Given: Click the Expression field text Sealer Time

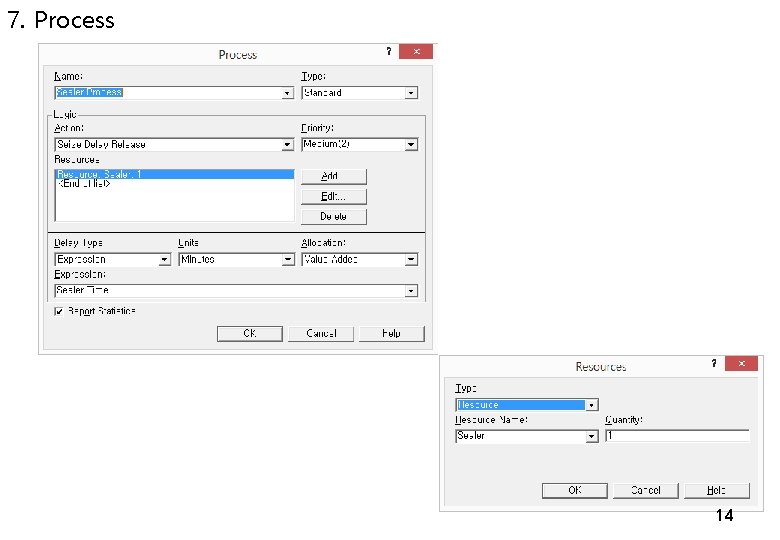Looking at the screenshot, I should click(83, 290).
